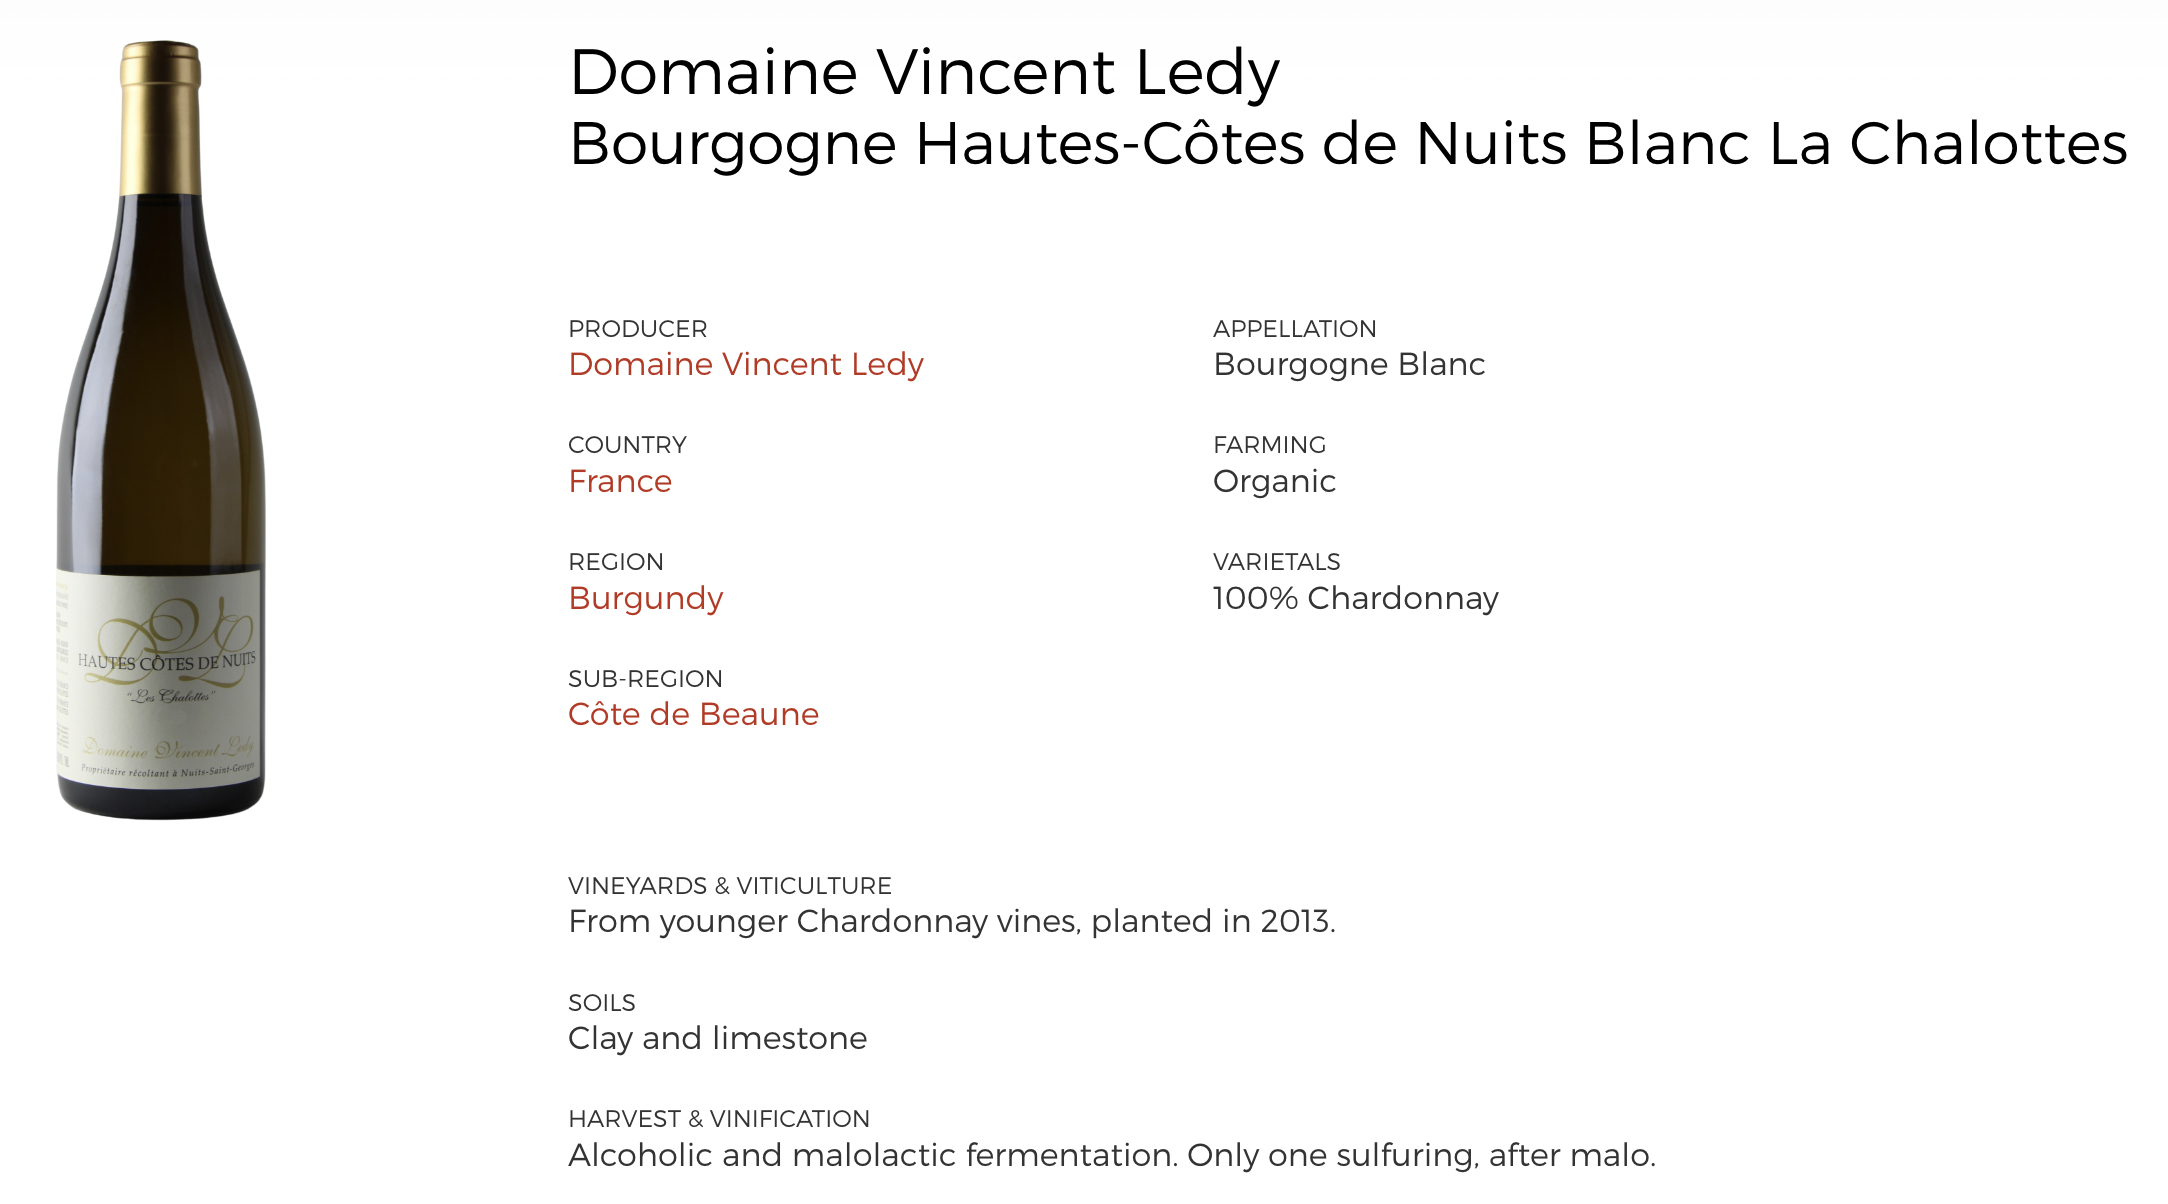The image size is (2168, 1204).
Task: Select the Clay and limestone soils text
Action: [717, 1038]
